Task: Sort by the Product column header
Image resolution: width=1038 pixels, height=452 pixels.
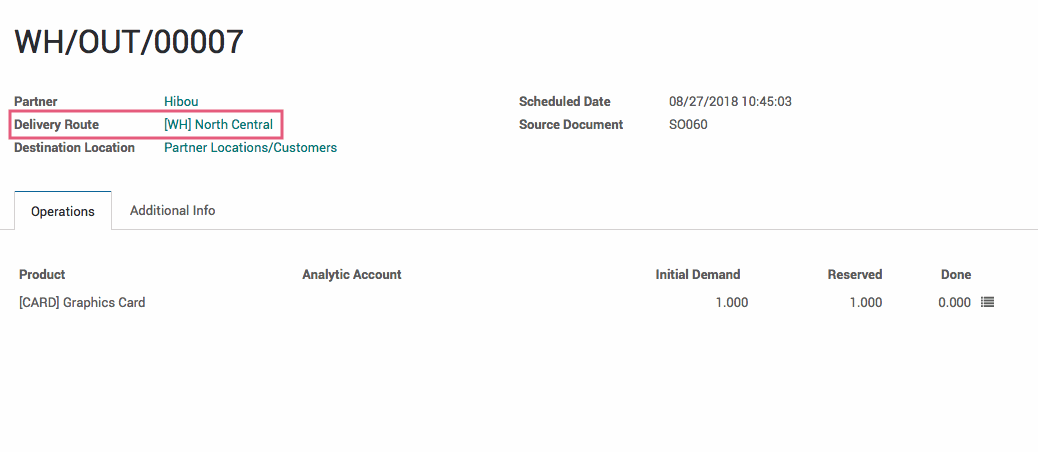Action: pos(42,275)
